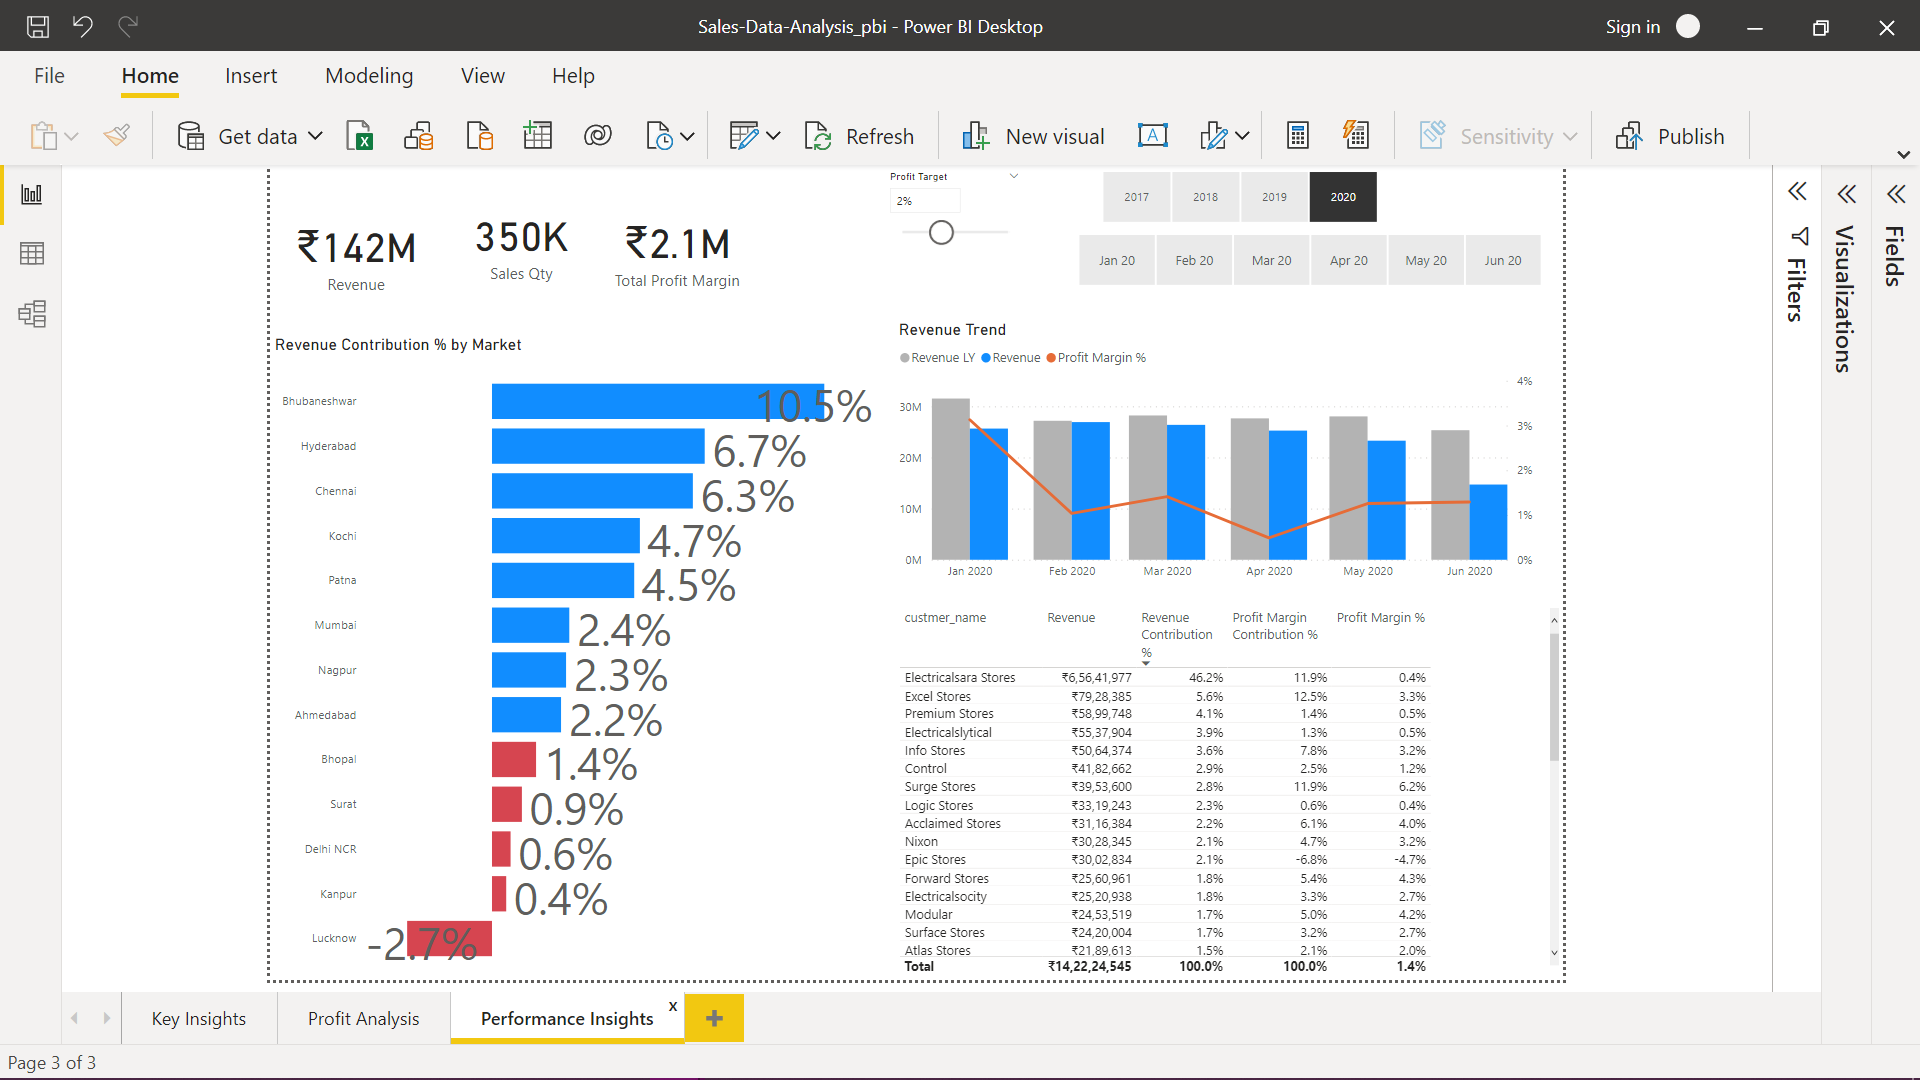Viewport: 1920px width, 1080px height.
Task: Switch to Report view icon
Action: [32, 195]
